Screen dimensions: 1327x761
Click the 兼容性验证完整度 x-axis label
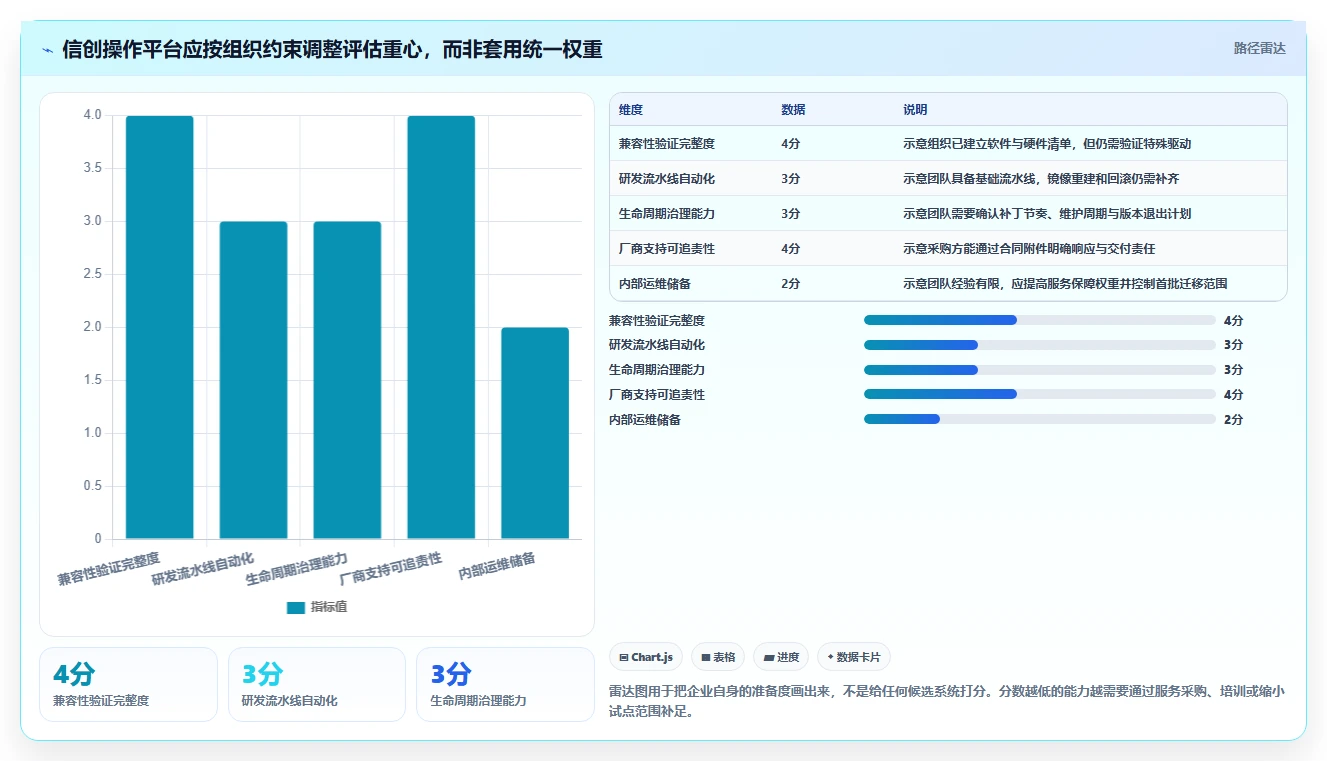(x=109, y=569)
